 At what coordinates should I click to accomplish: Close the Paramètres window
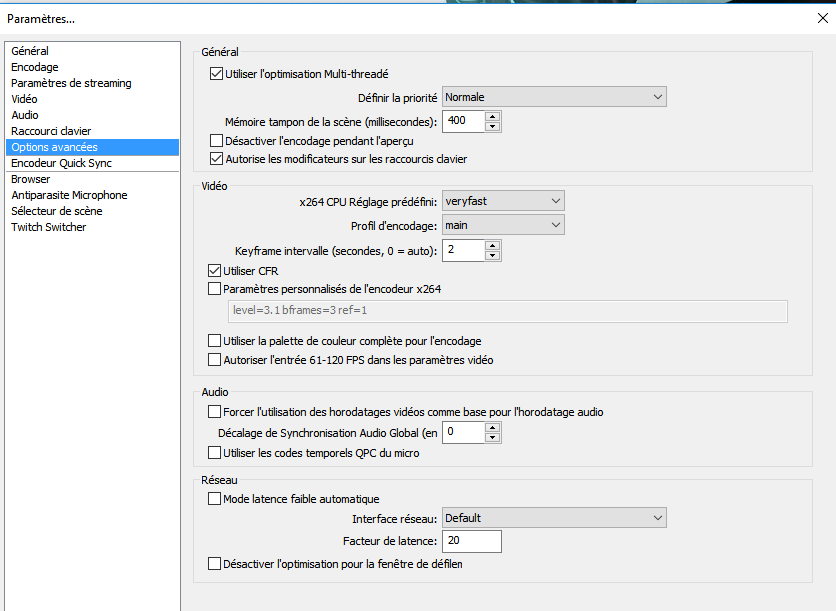823,18
